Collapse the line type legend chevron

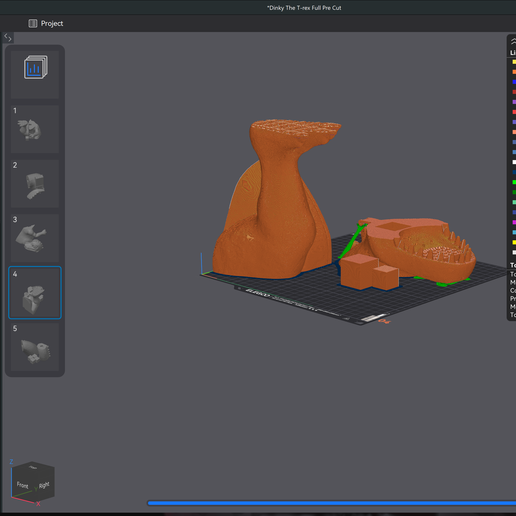(x=513, y=41)
